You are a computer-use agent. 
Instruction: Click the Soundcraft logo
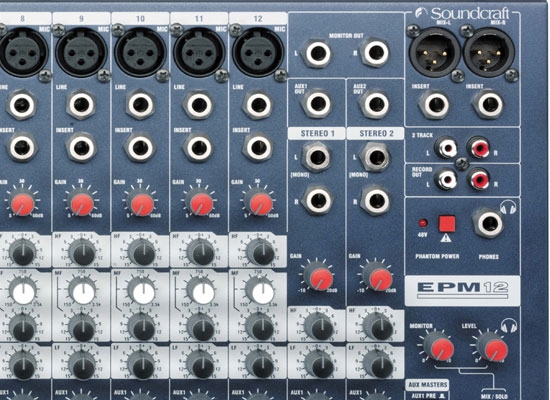click(462, 13)
